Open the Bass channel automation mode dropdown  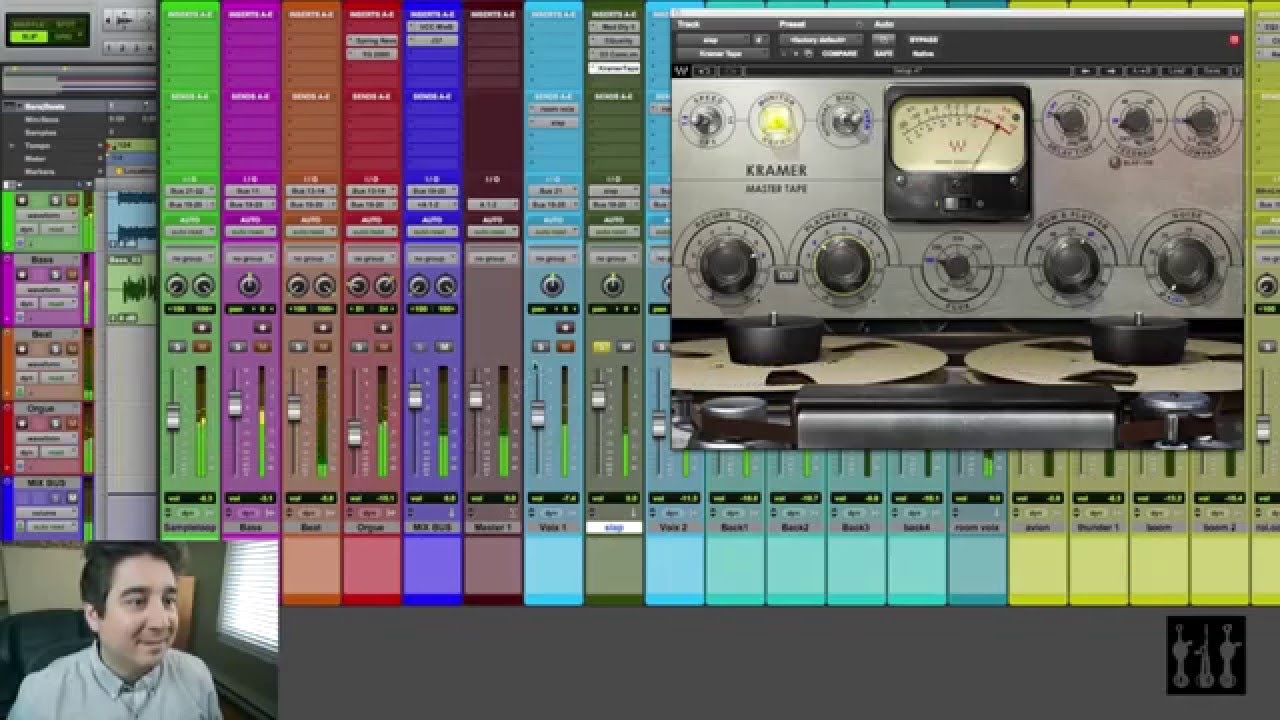pos(250,232)
